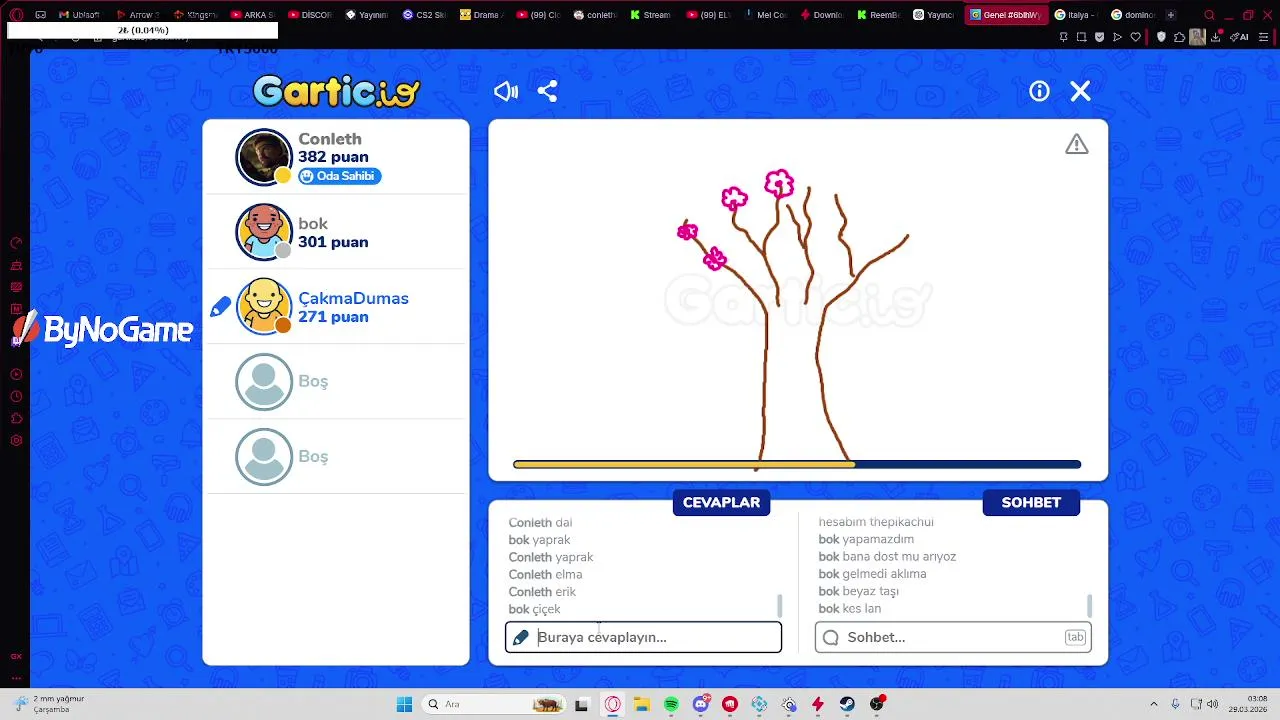The height and width of the screenshot is (720, 1280).
Task: Open the browser easy setup icon
Action: coord(1265,37)
